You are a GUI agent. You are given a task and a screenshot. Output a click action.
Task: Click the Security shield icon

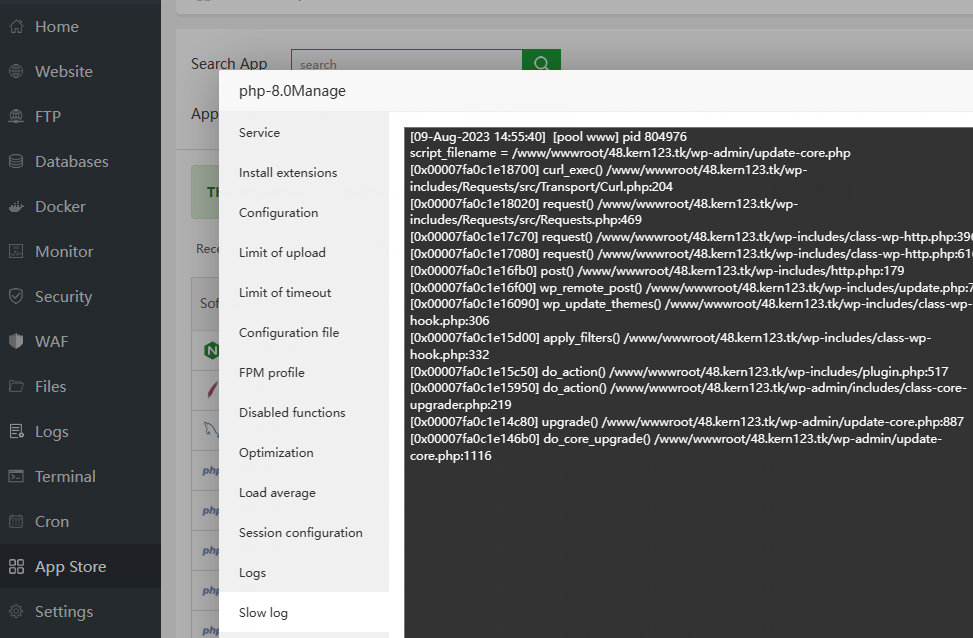click(16, 297)
